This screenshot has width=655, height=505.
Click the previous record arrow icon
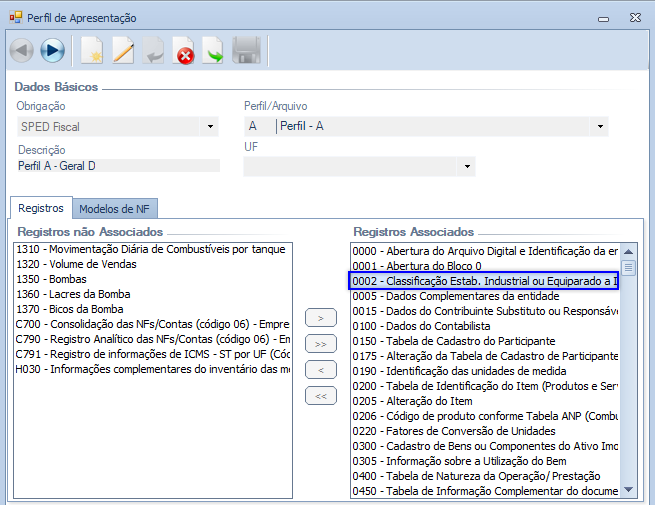coord(21,50)
